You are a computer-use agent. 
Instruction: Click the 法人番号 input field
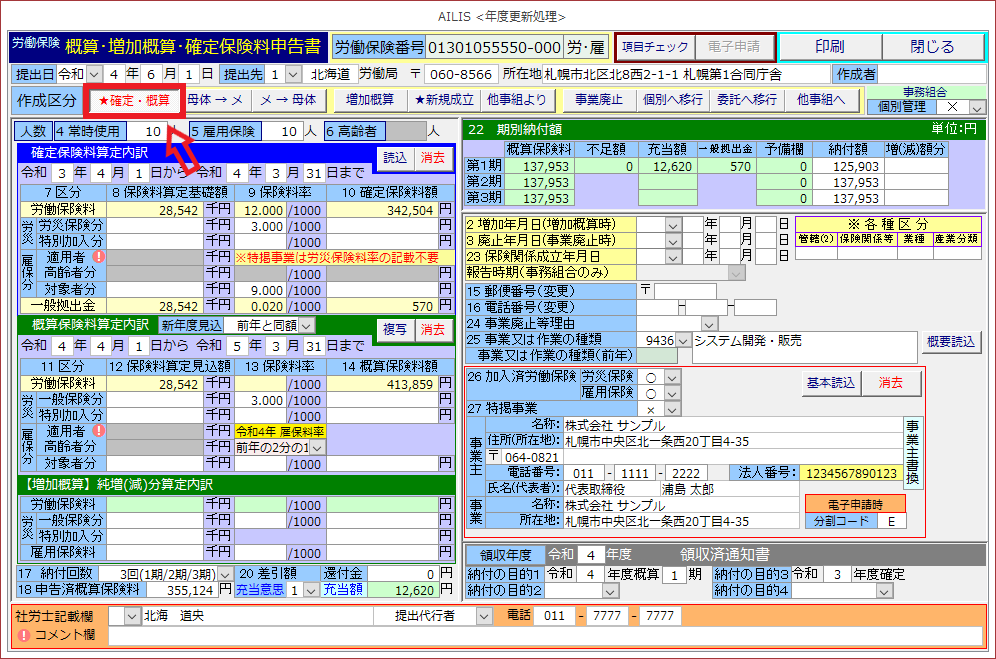[848, 473]
